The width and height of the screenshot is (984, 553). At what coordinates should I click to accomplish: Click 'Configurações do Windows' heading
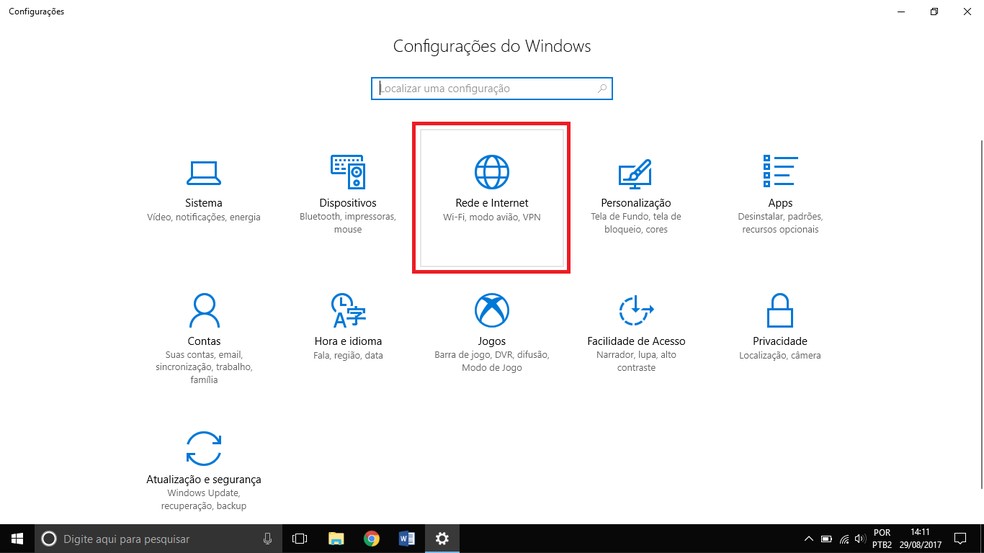[491, 46]
